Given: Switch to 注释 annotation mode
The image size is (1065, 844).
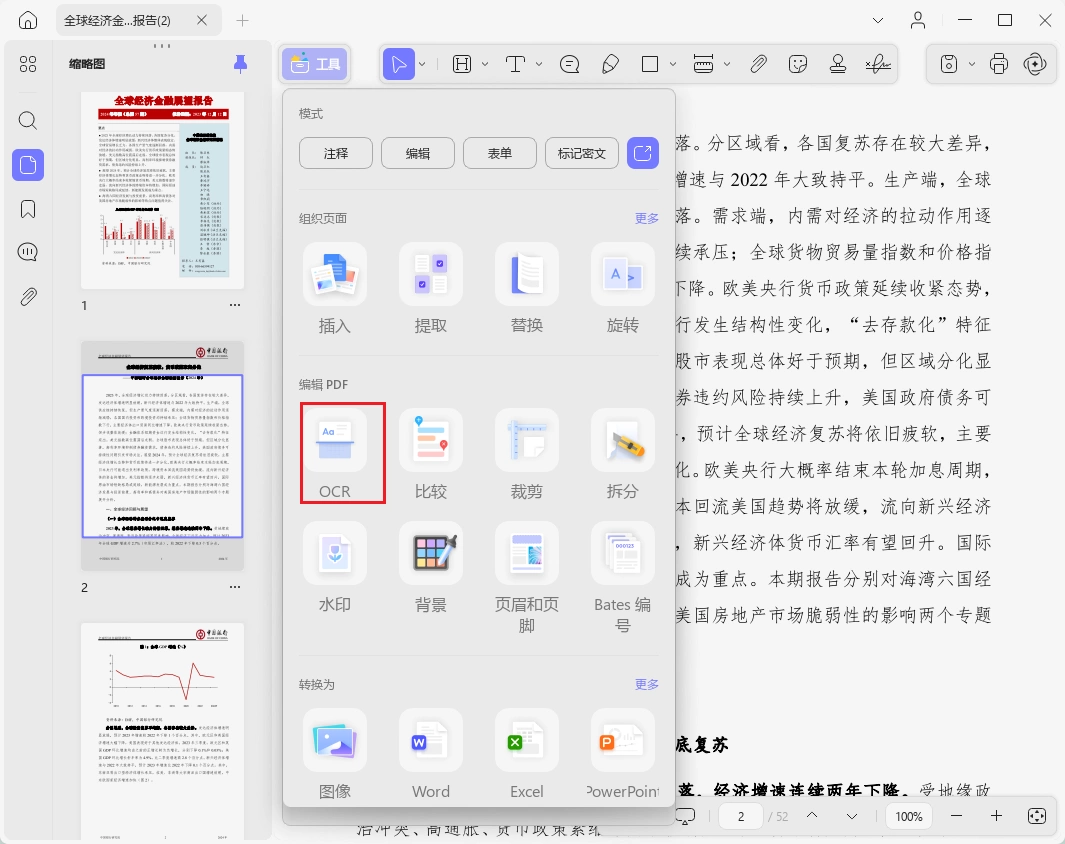Looking at the screenshot, I should [336, 153].
